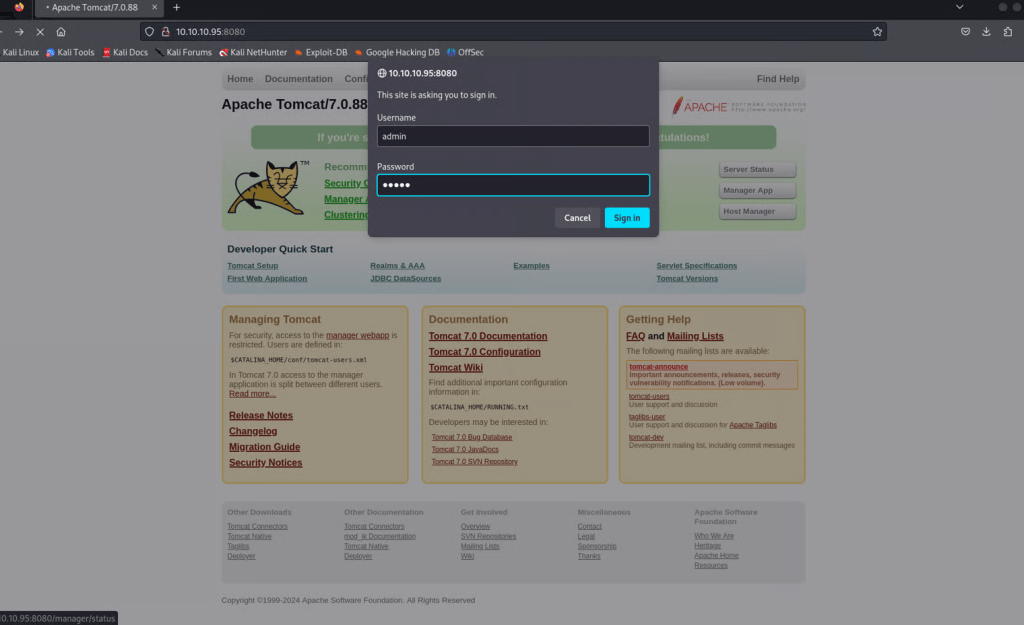
Task: Open Google Hacking DB bookmark
Action: [x=396, y=52]
